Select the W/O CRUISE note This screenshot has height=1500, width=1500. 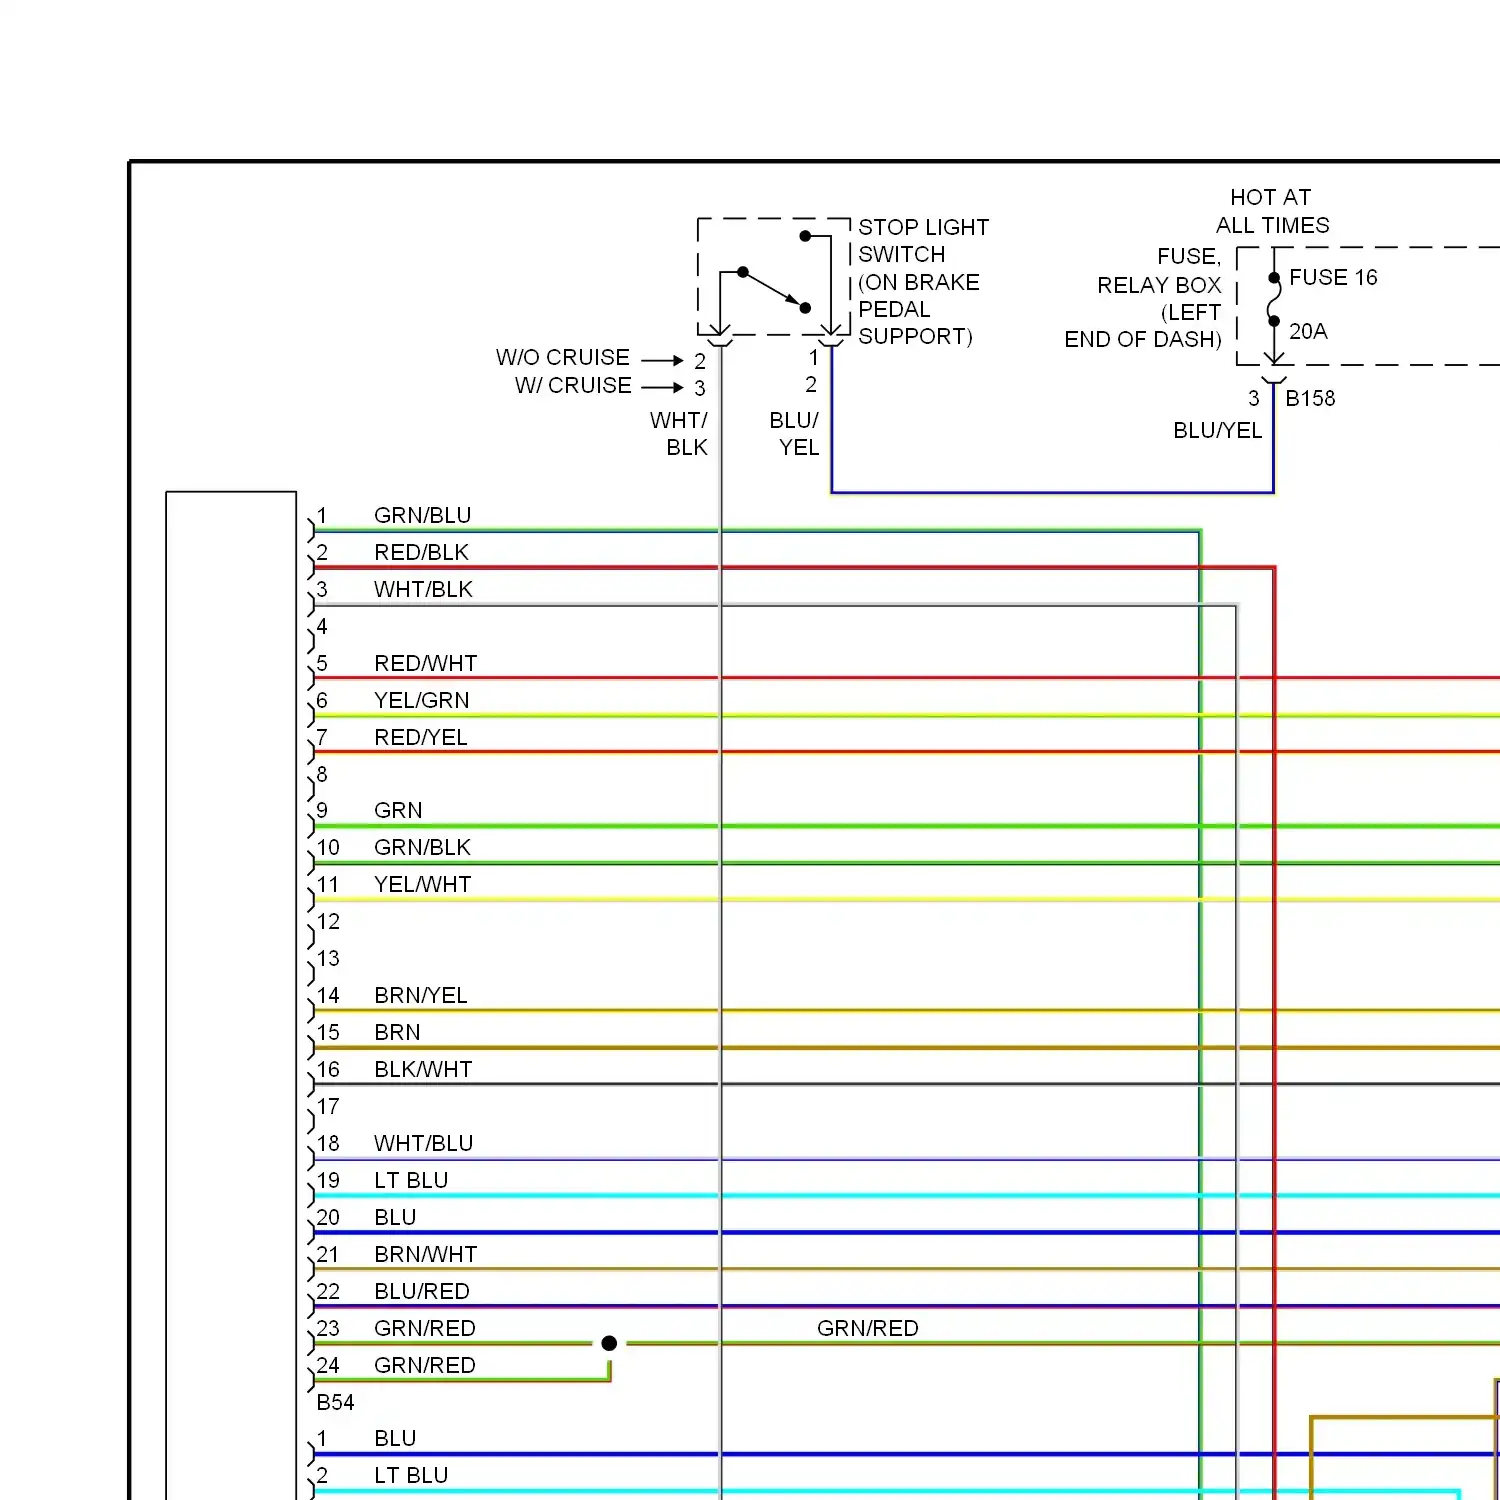[563, 357]
